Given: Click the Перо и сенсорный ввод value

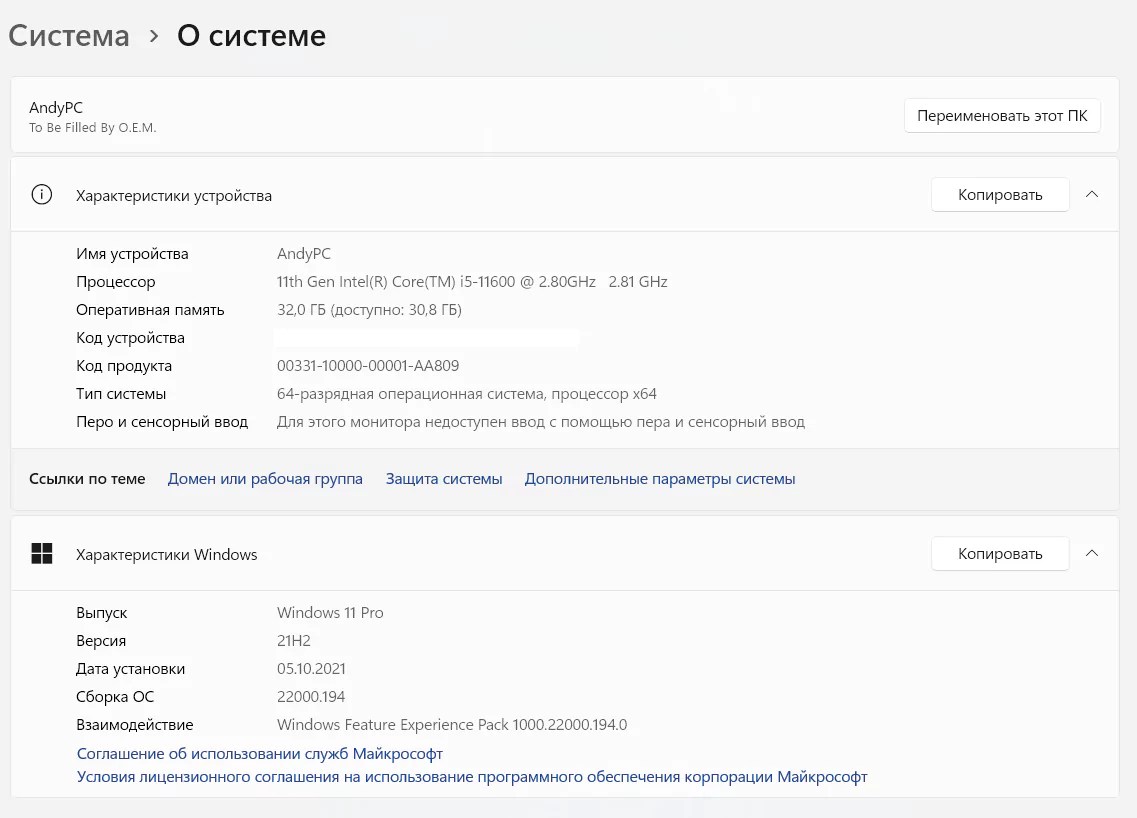Looking at the screenshot, I should 541,421.
